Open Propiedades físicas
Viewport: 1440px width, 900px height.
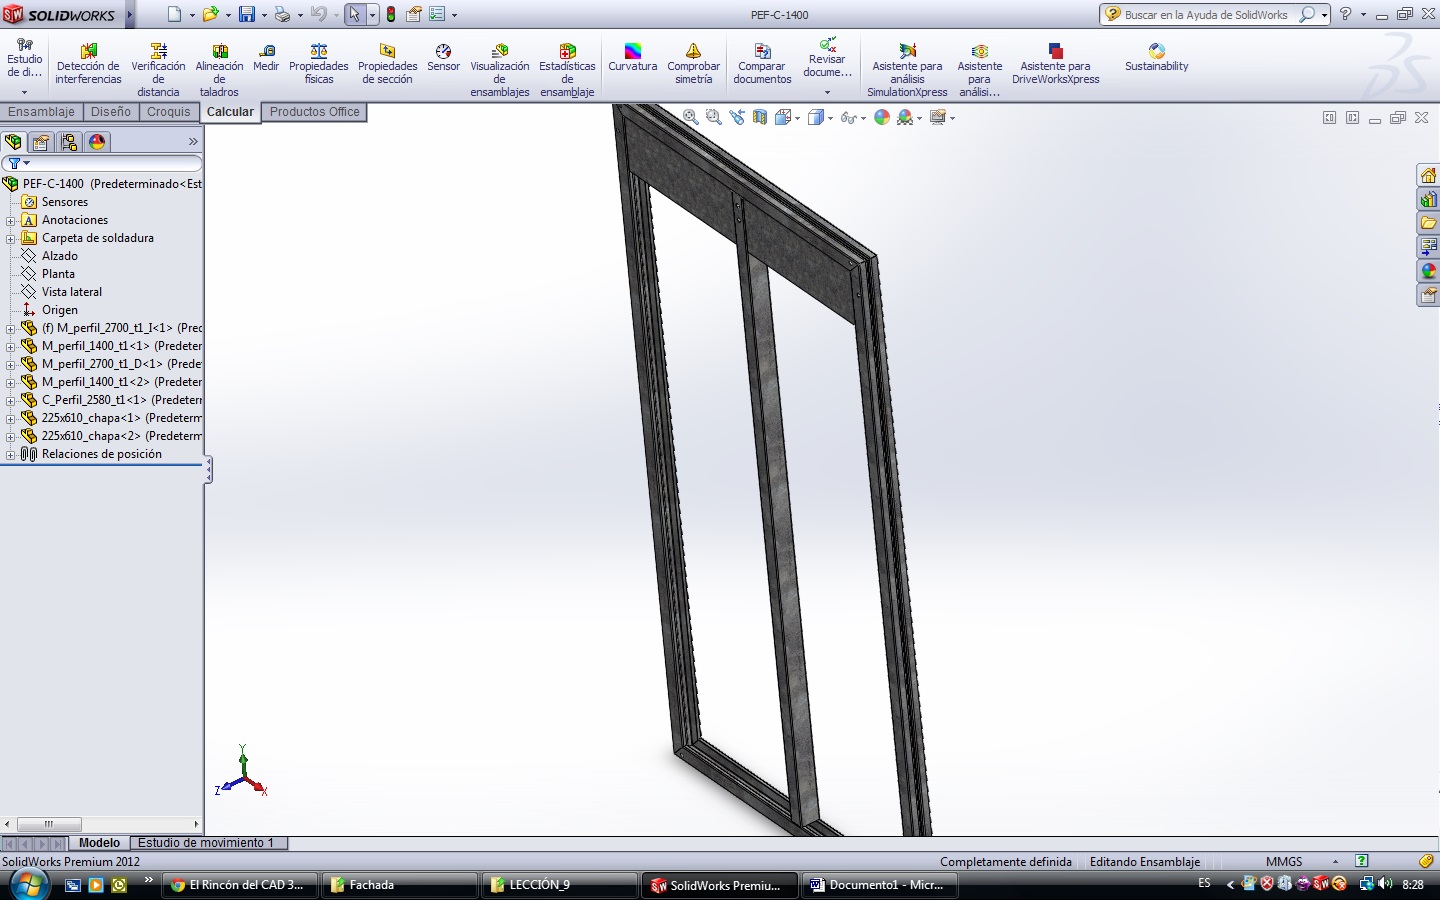point(319,64)
